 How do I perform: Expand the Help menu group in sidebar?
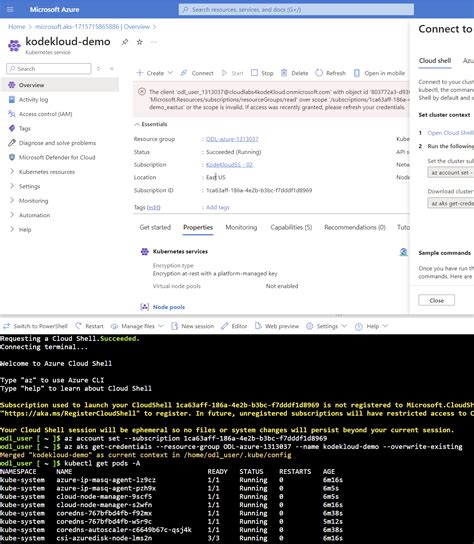pyautogui.click(x=12, y=229)
